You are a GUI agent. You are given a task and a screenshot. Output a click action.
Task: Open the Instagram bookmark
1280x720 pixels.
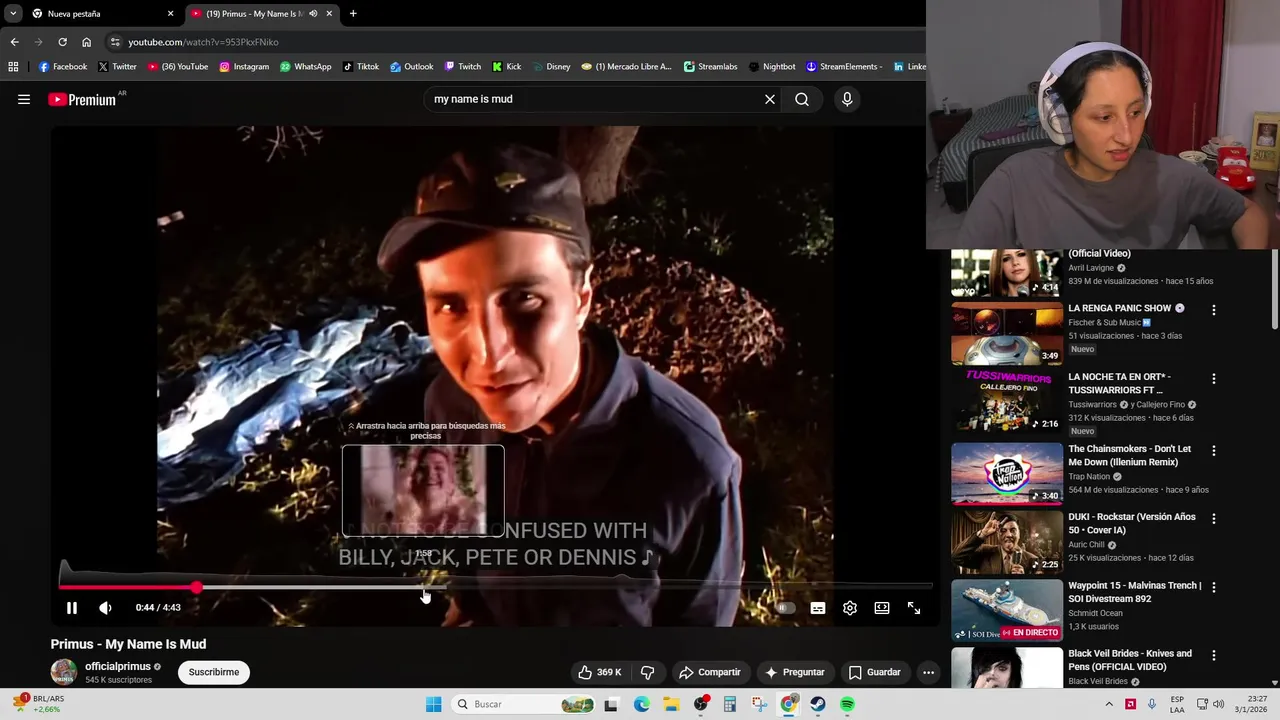pos(244,67)
